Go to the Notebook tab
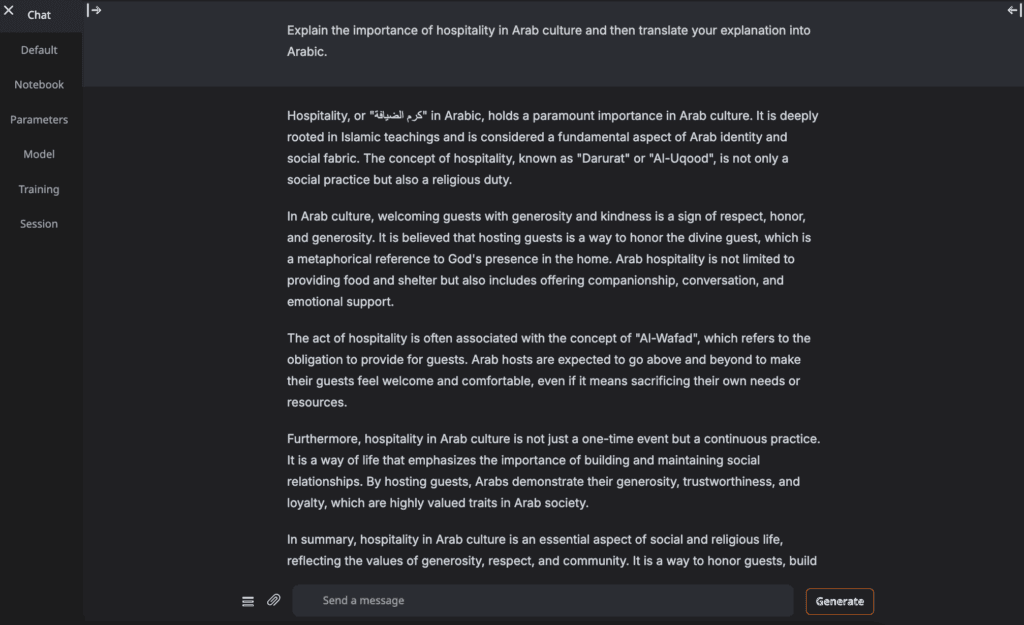Viewport: 1024px width, 625px height. click(x=39, y=85)
